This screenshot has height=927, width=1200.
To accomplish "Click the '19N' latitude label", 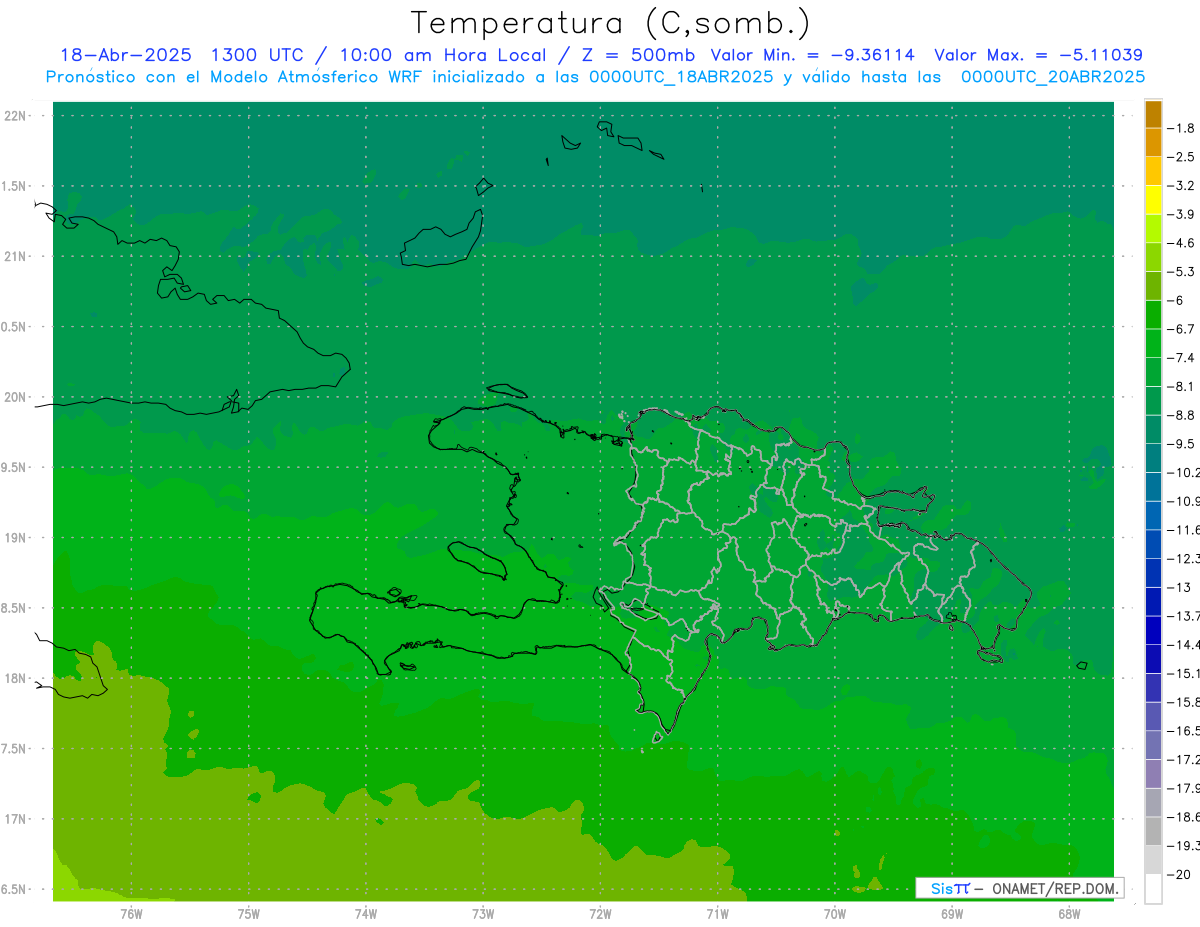I will point(16,538).
